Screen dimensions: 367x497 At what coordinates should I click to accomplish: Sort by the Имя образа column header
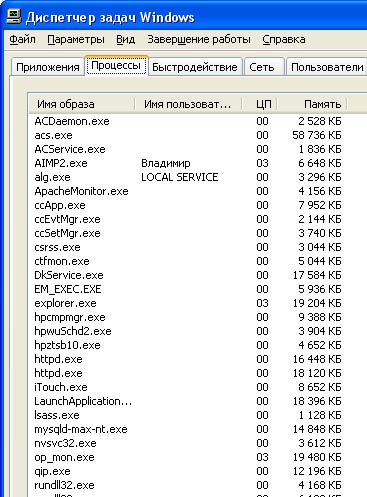[x=82, y=104]
